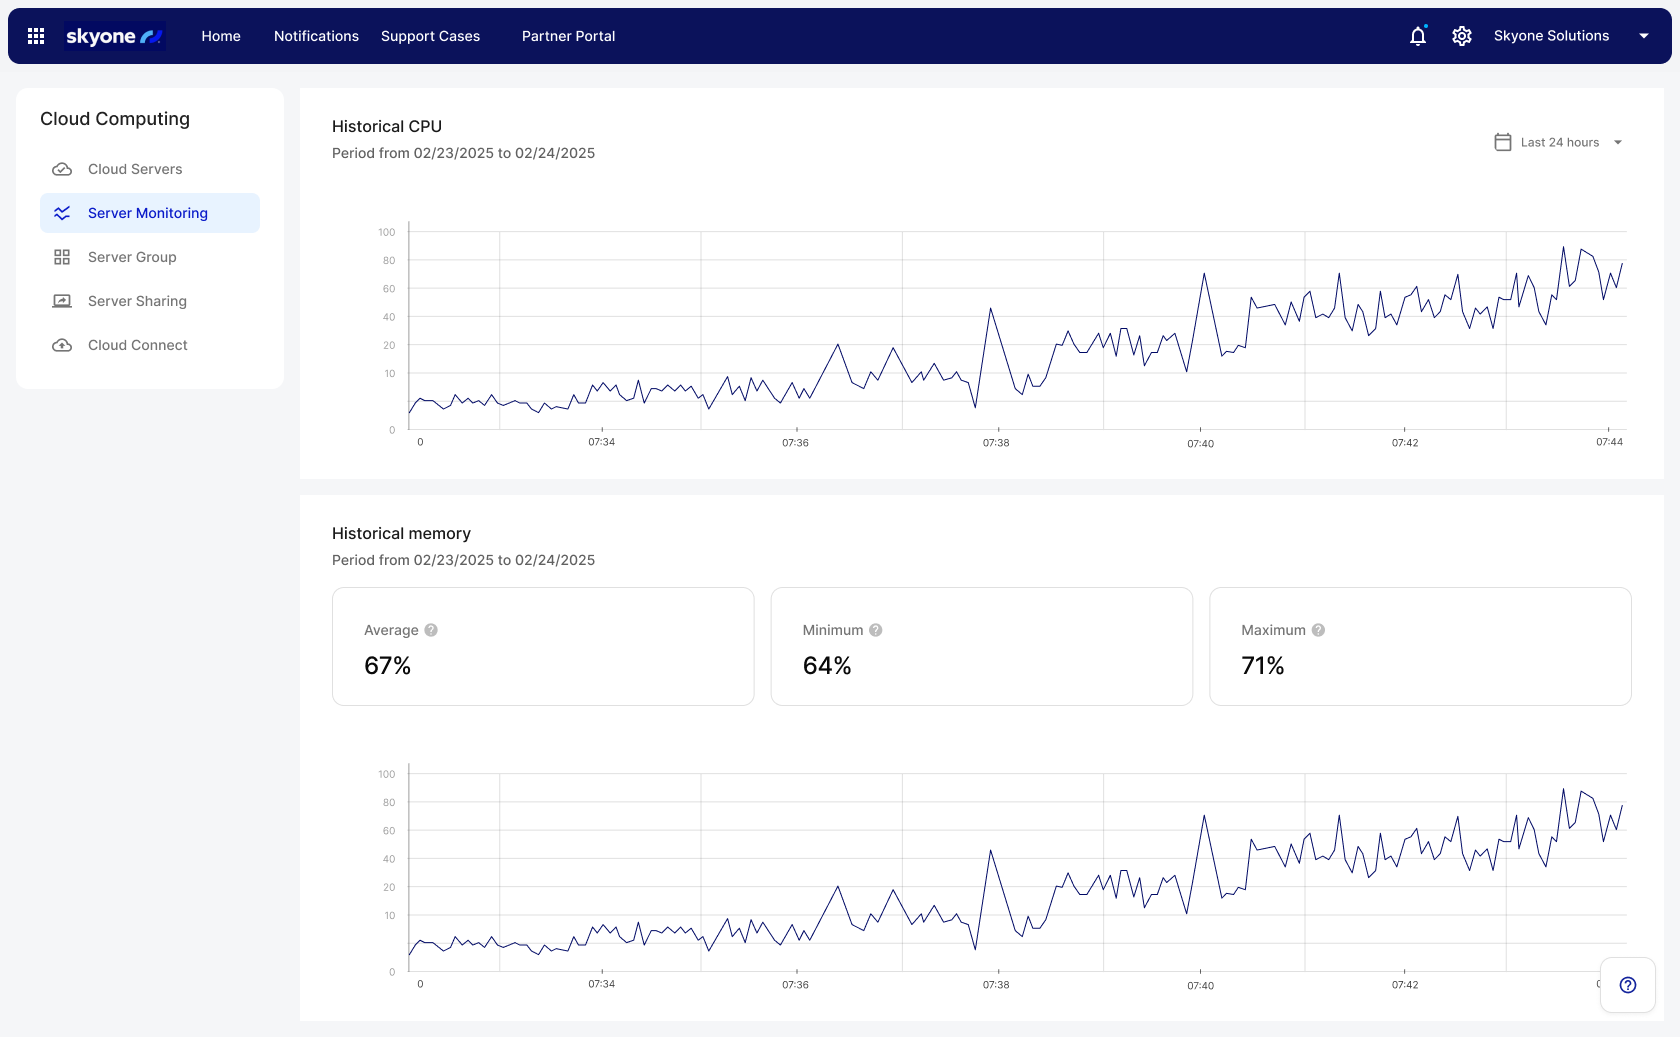Open the app grid launcher icon

(35, 35)
